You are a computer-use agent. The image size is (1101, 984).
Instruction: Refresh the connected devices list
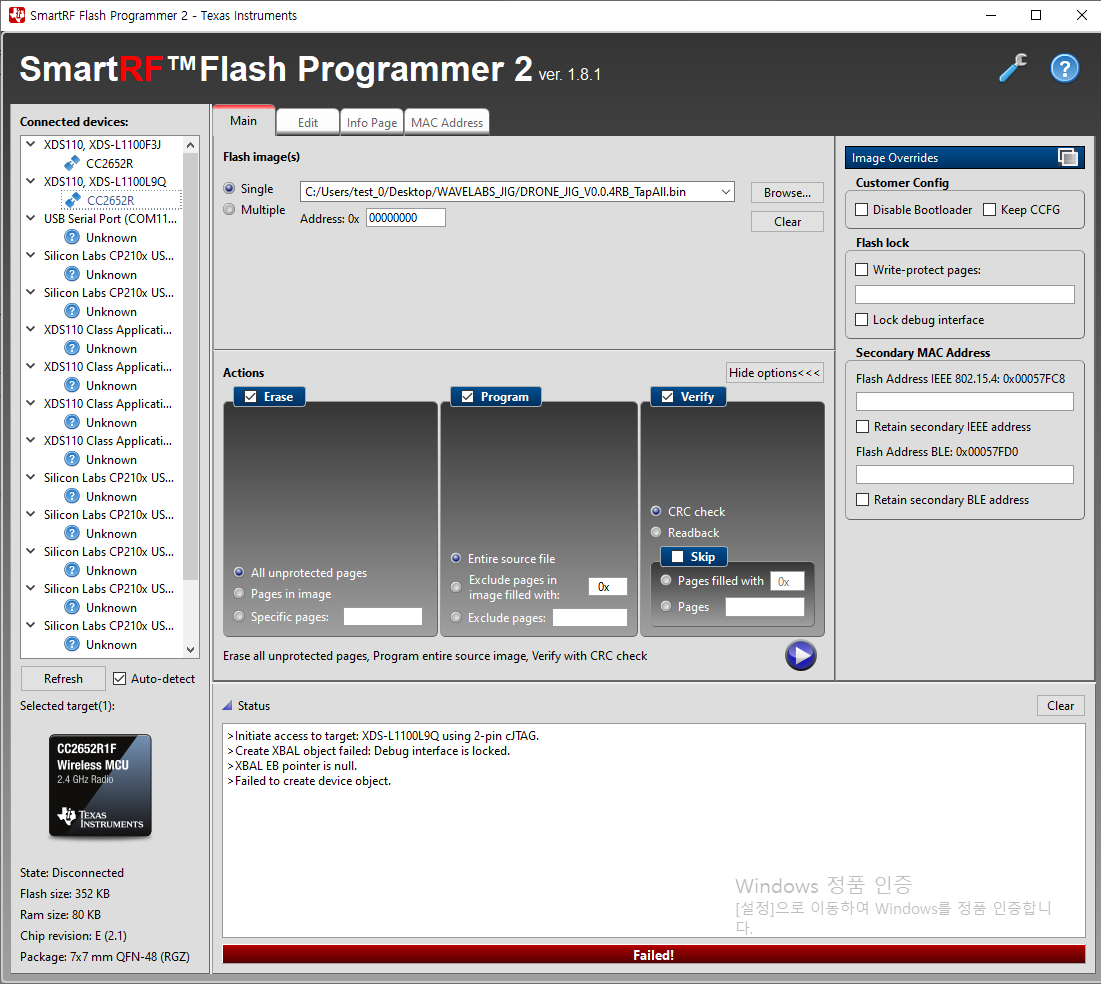click(x=63, y=678)
